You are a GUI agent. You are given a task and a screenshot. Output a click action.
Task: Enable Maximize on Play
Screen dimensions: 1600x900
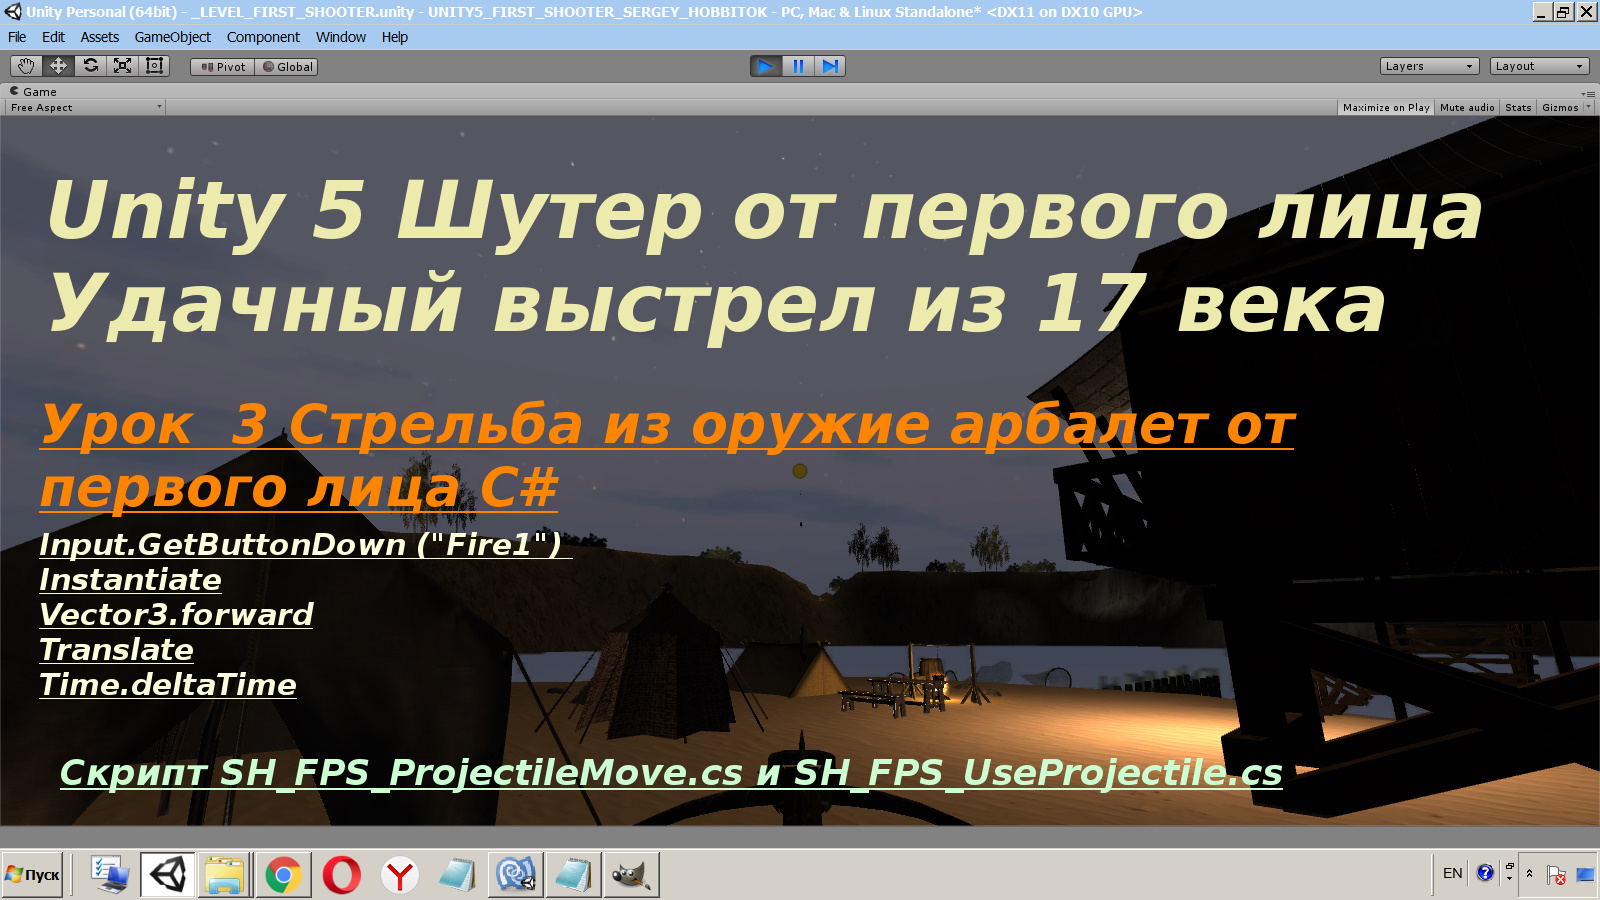pos(1384,107)
